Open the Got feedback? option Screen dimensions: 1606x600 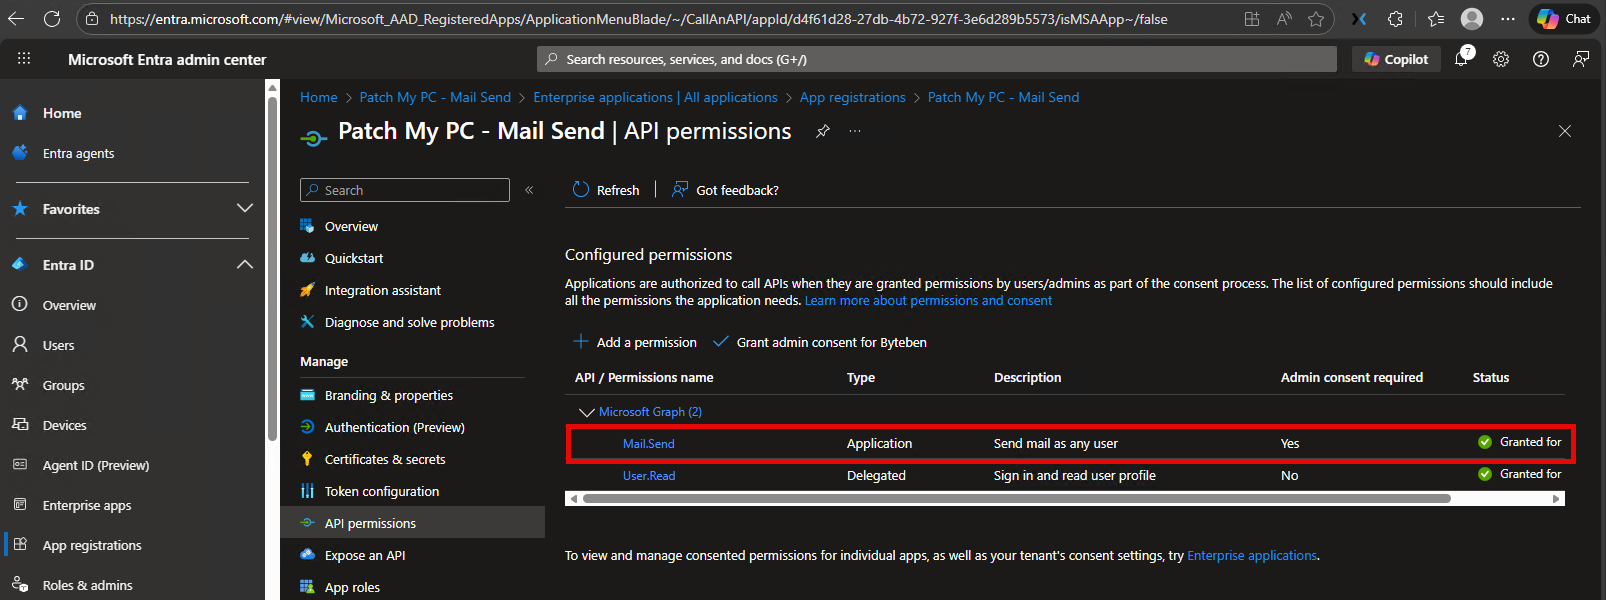point(725,190)
